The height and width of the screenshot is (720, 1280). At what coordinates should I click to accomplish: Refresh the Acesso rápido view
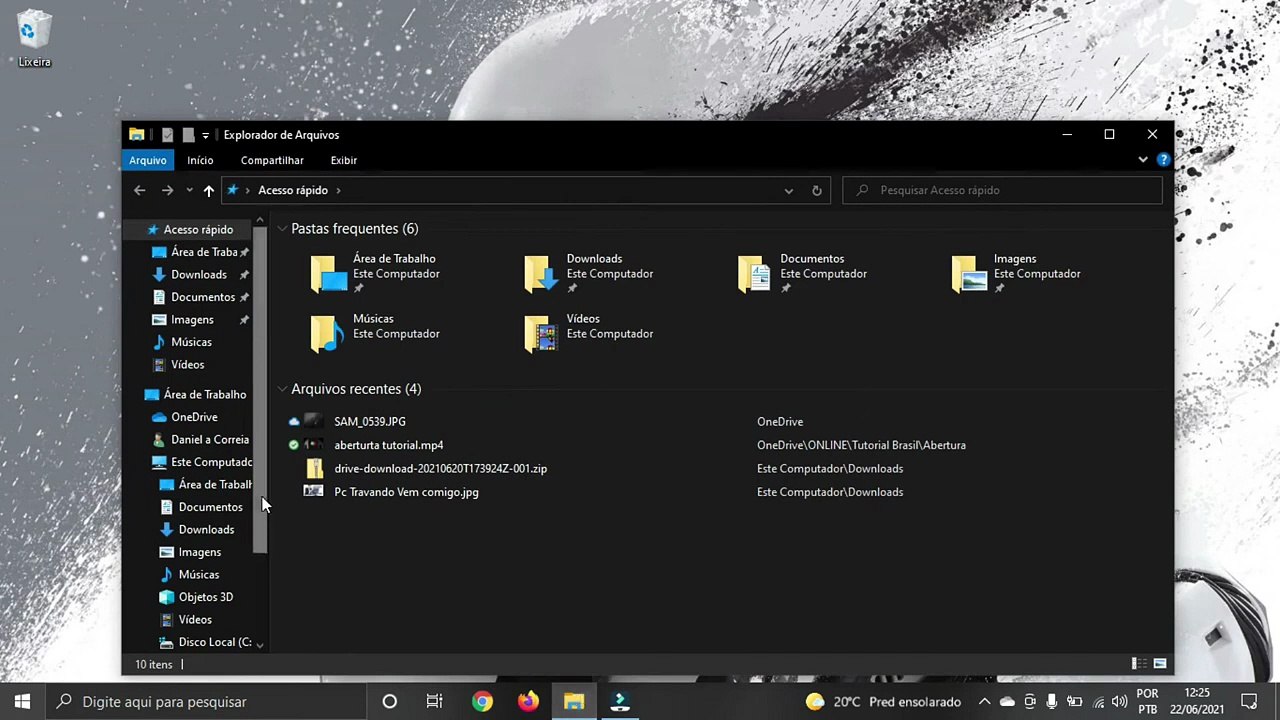(817, 190)
